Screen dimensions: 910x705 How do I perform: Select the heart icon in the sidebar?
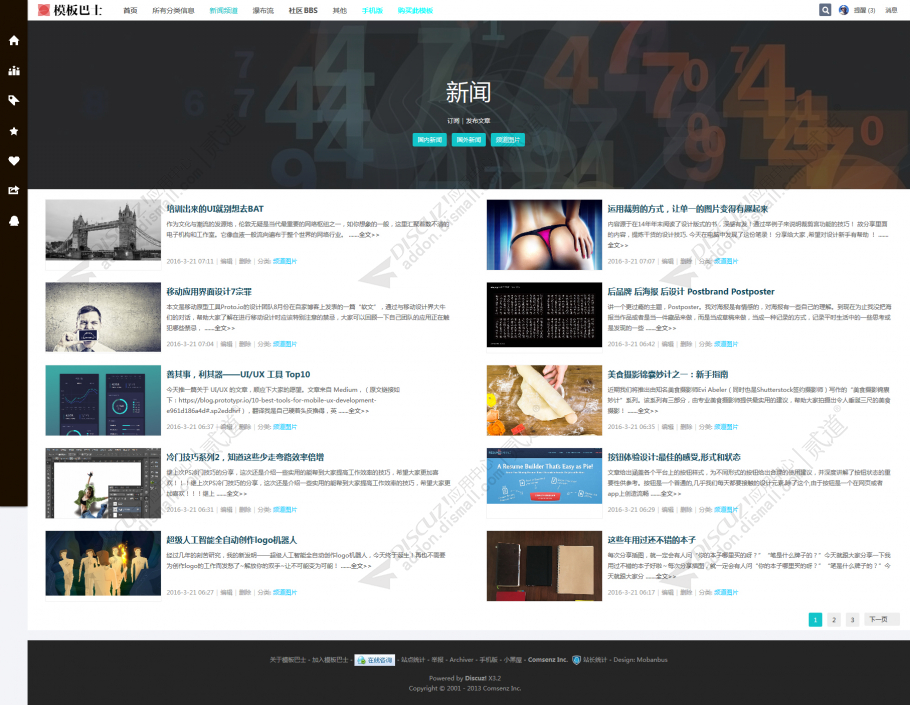click(14, 161)
